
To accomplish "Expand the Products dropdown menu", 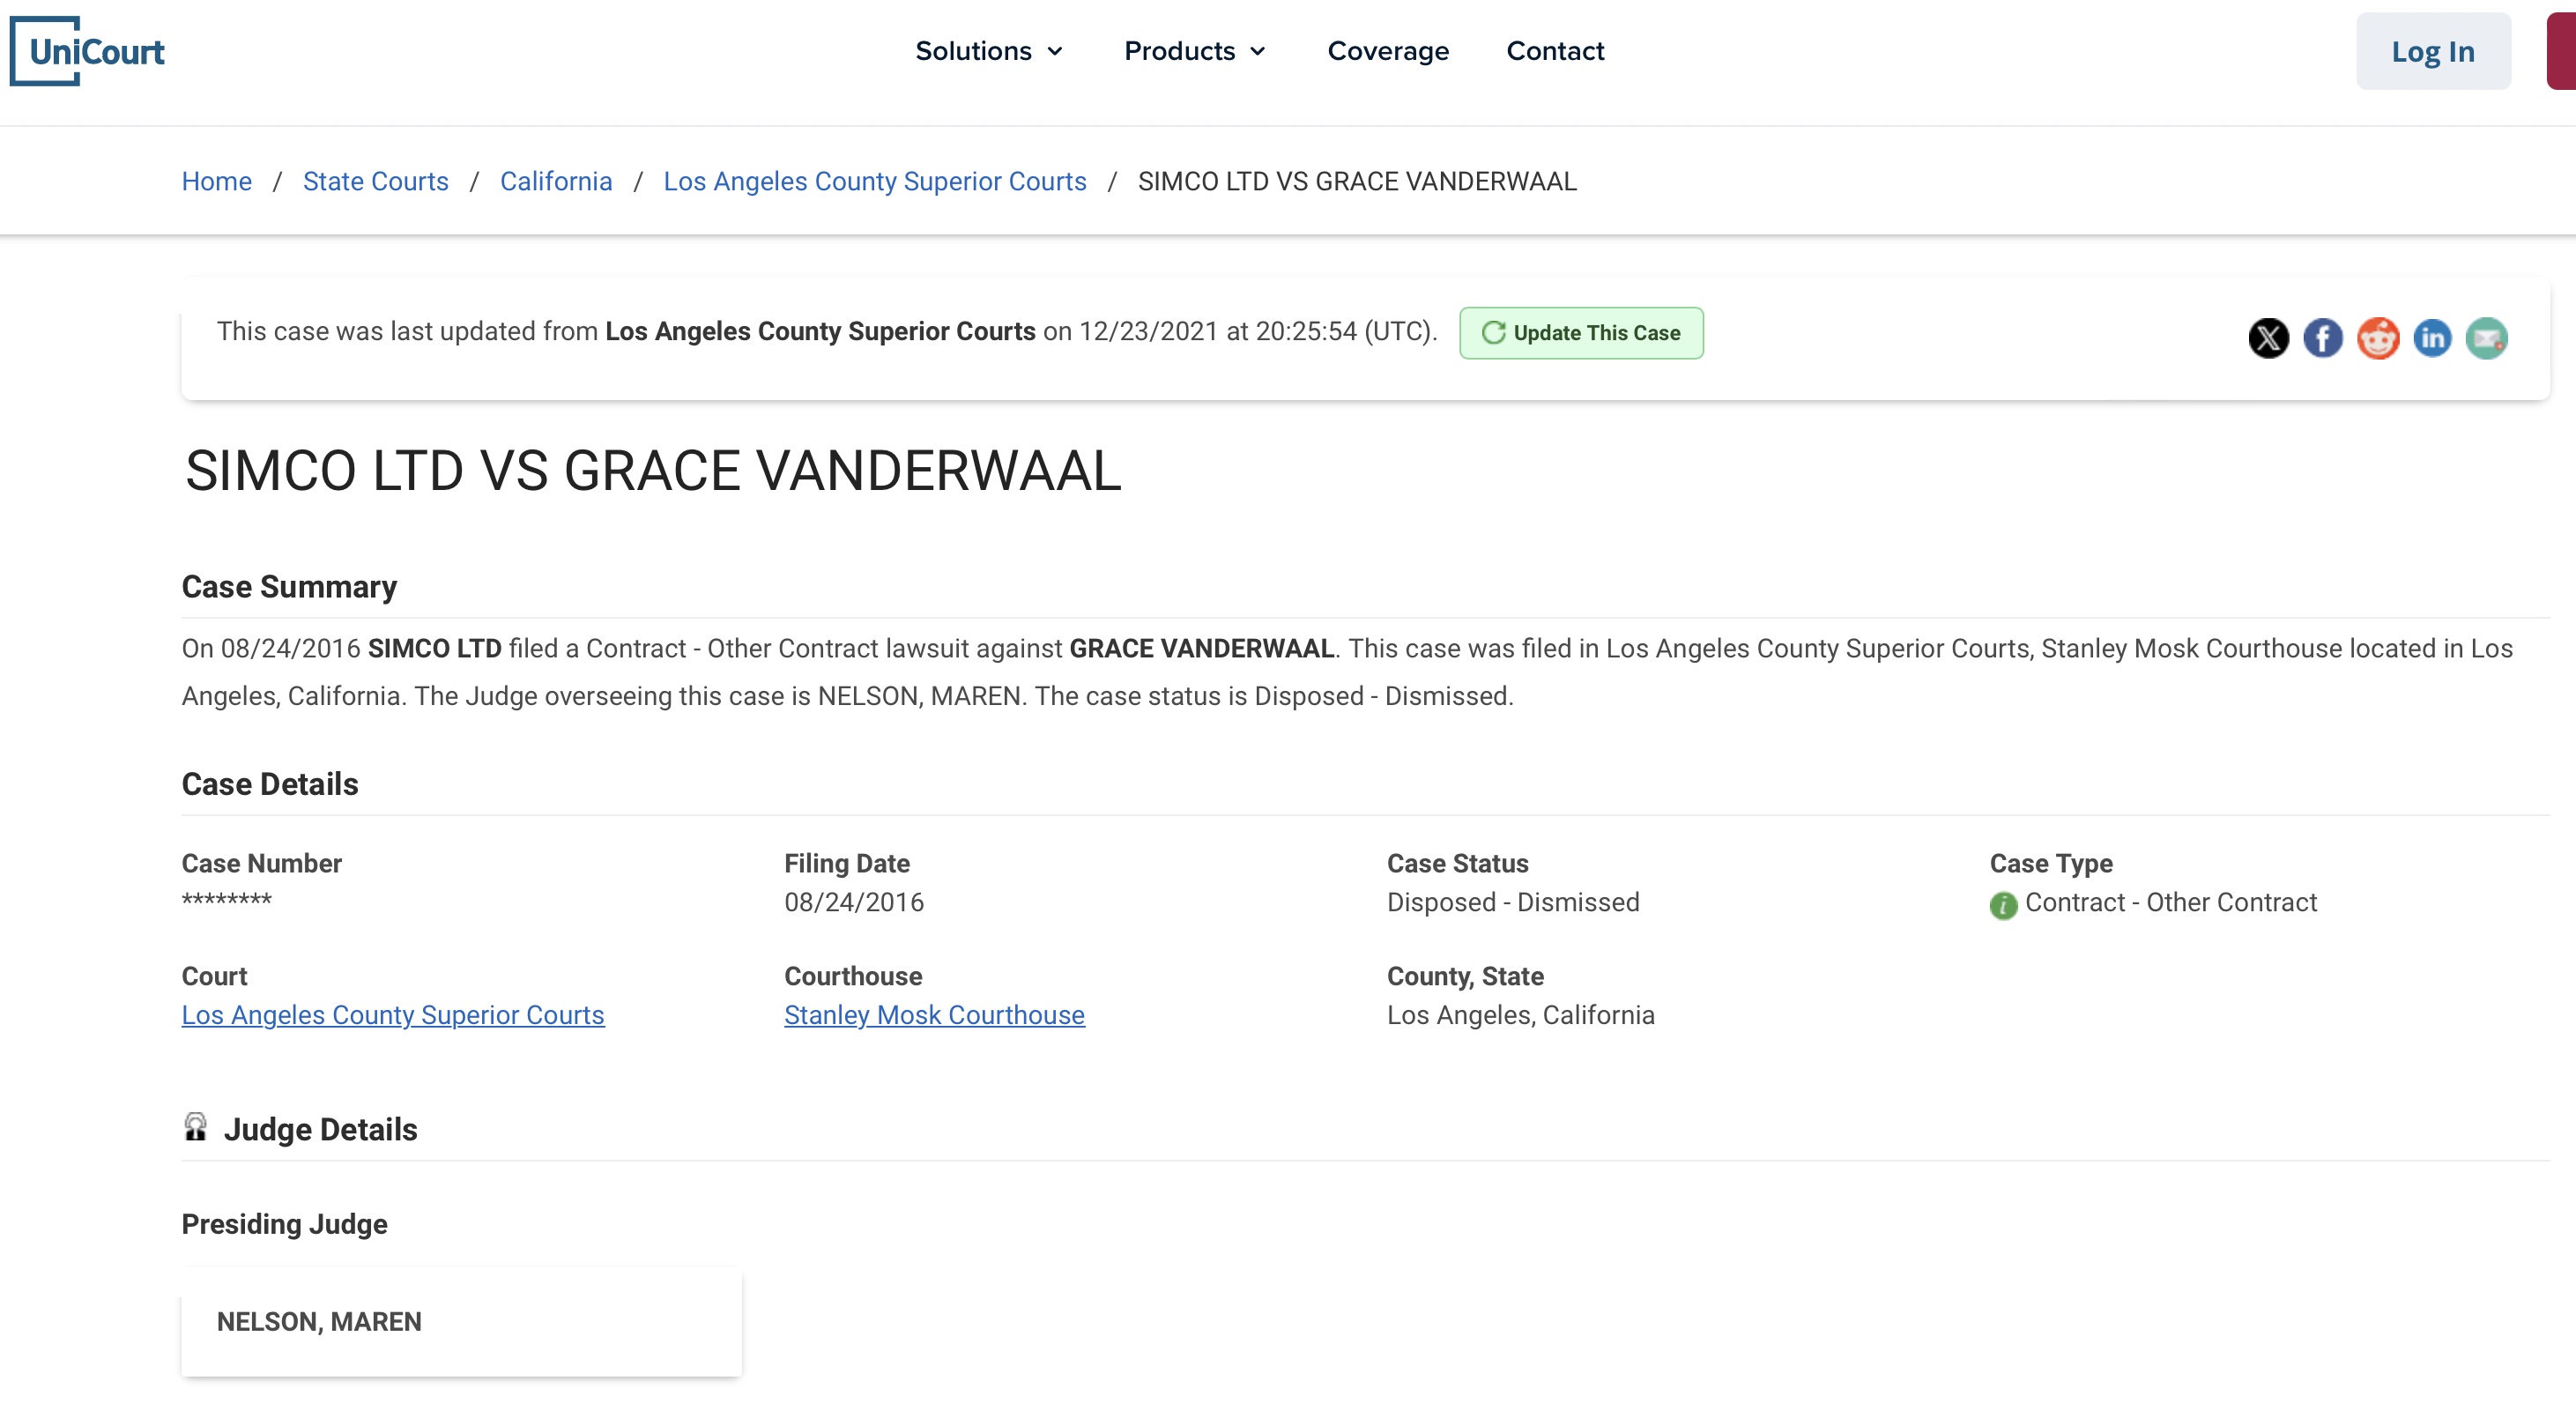I will pos(1195,51).
